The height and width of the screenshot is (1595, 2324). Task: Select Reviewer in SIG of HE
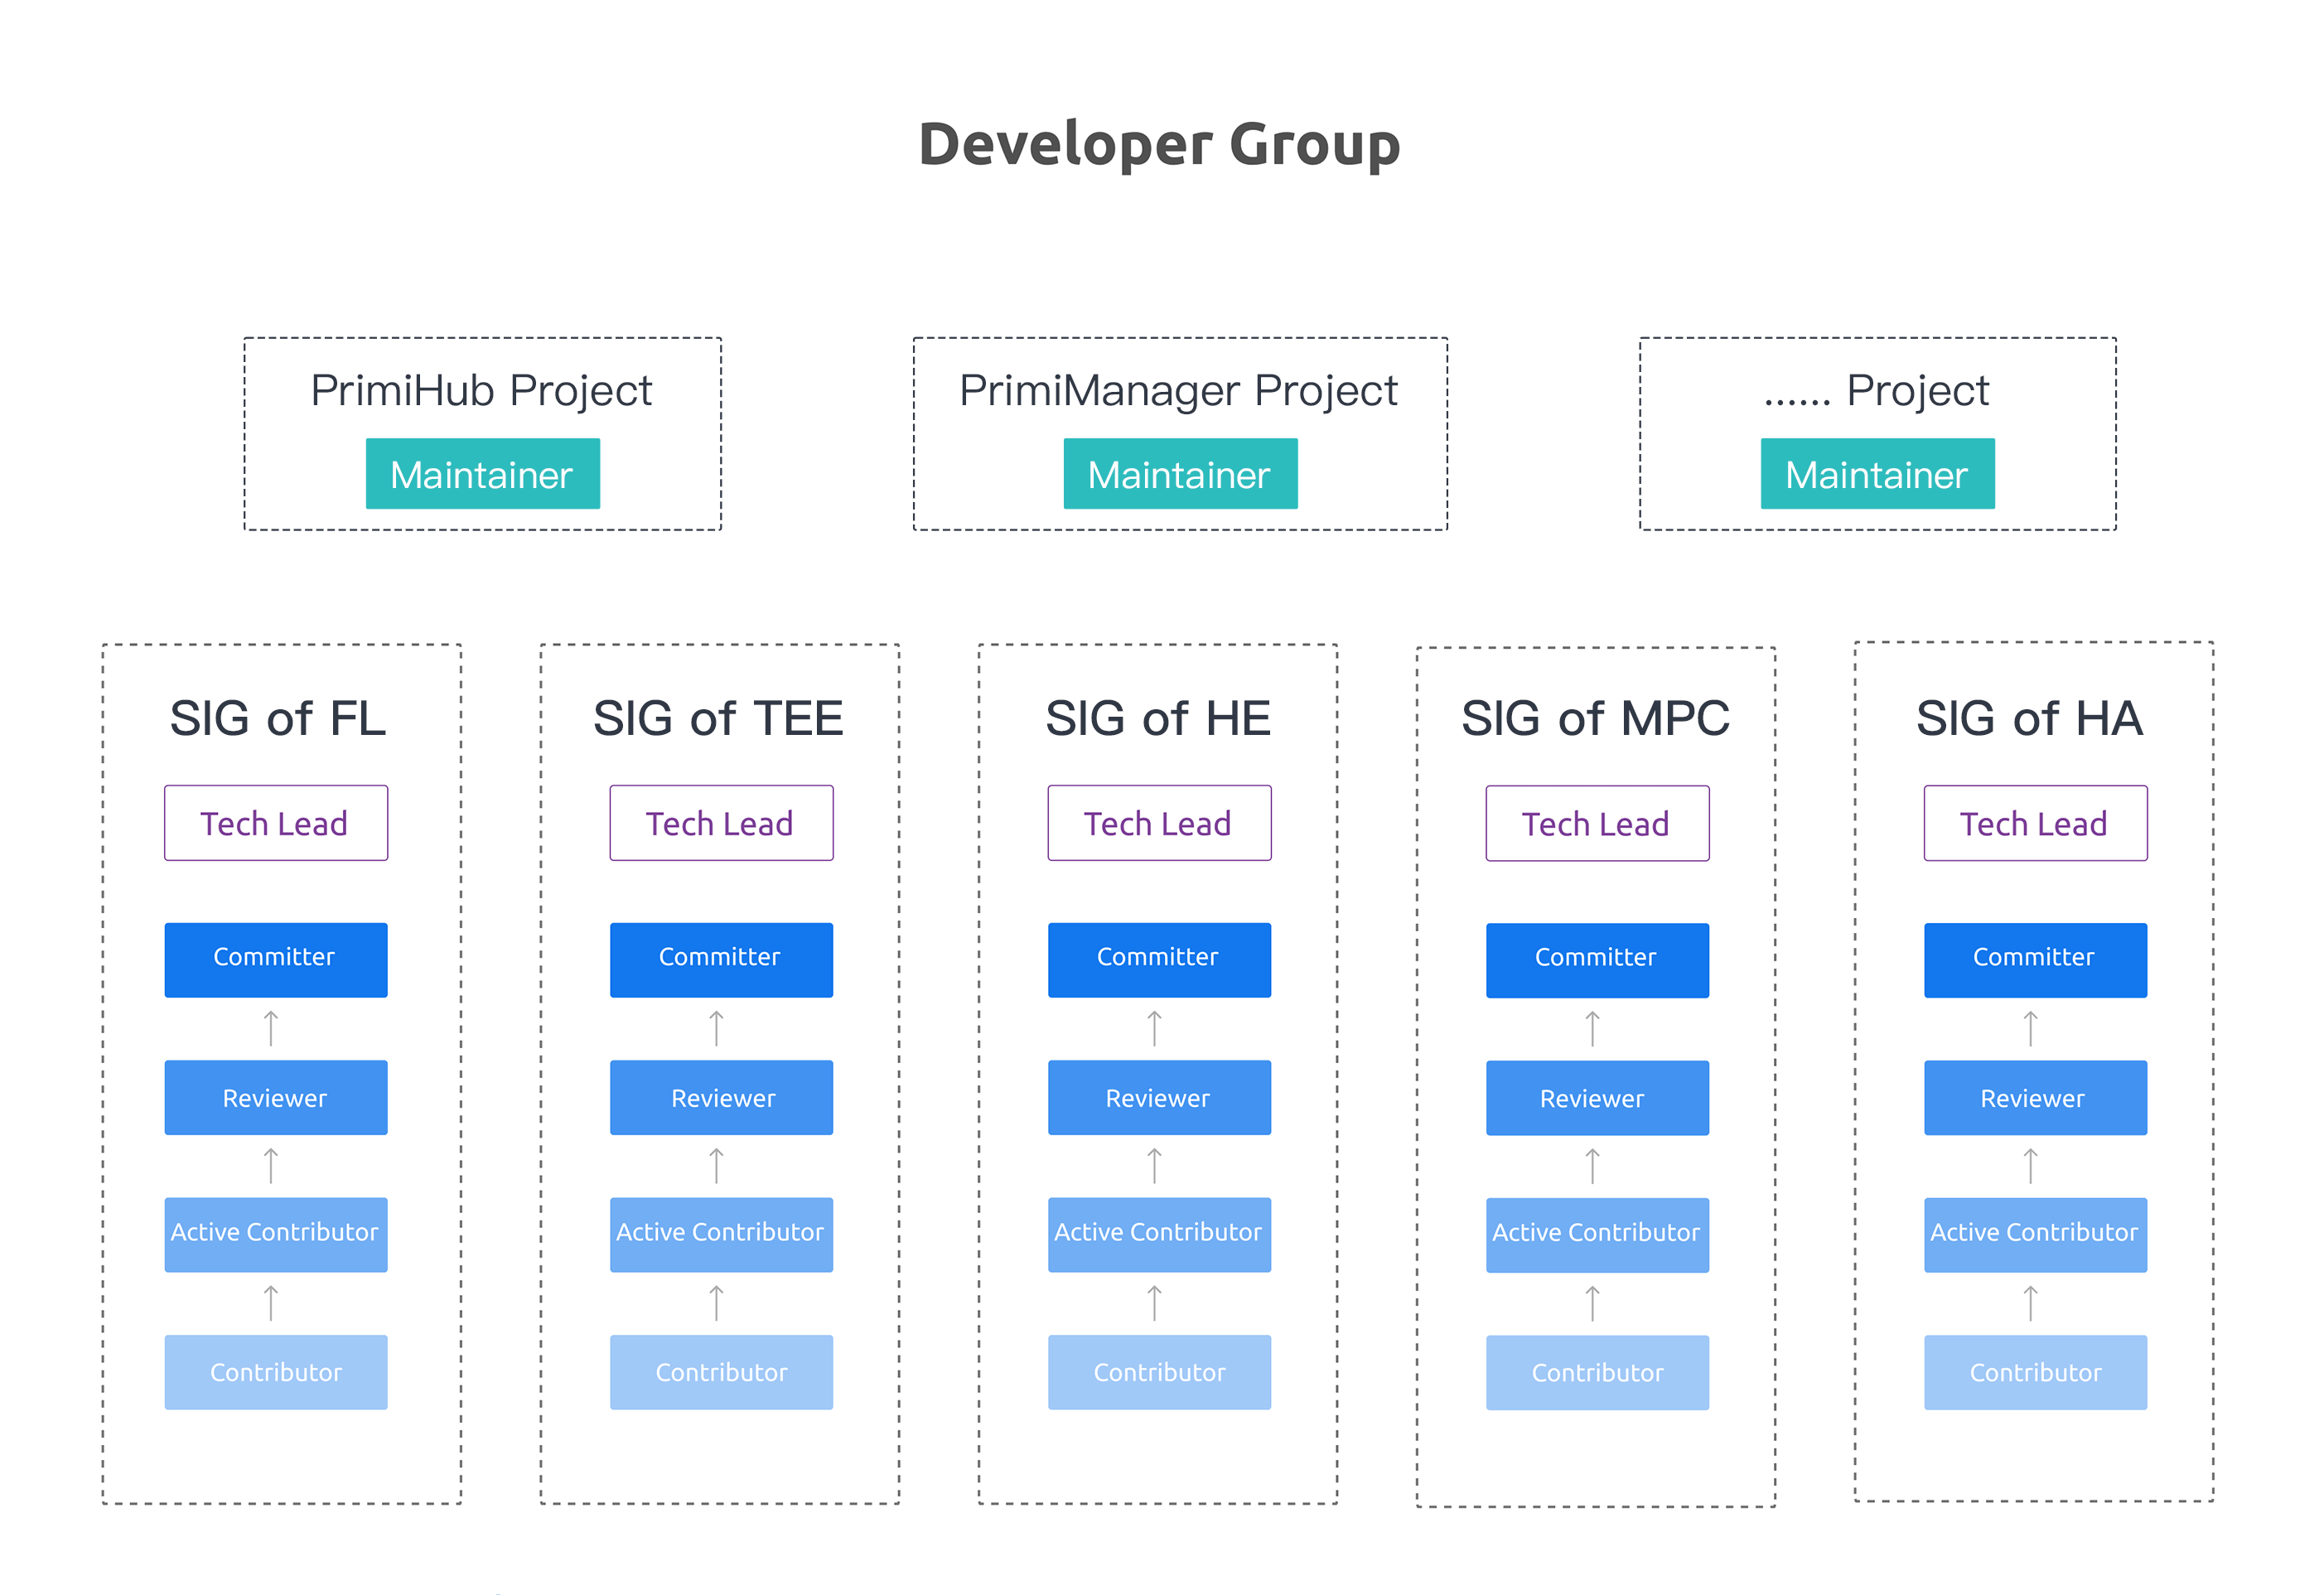coord(1159,1098)
